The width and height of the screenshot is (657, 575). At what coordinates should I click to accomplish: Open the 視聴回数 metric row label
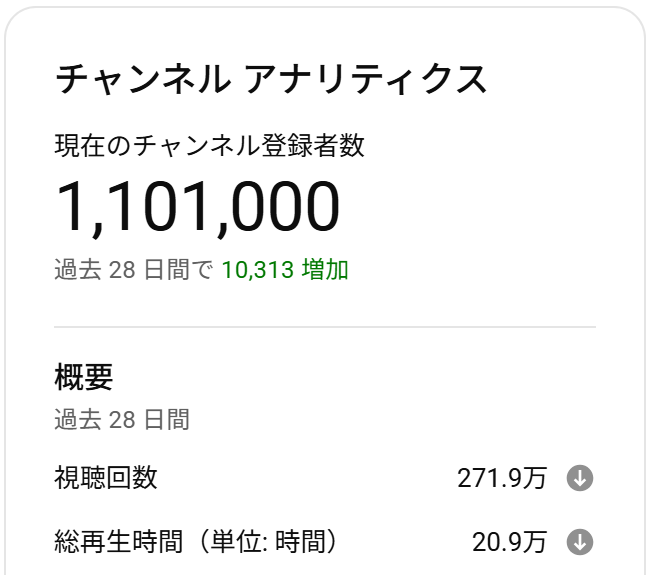point(106,478)
